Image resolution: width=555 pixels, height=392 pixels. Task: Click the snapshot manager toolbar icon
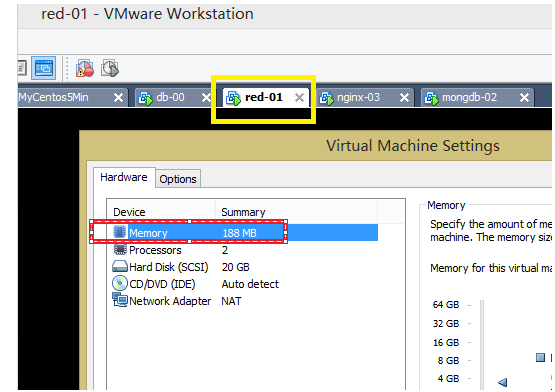pos(110,68)
